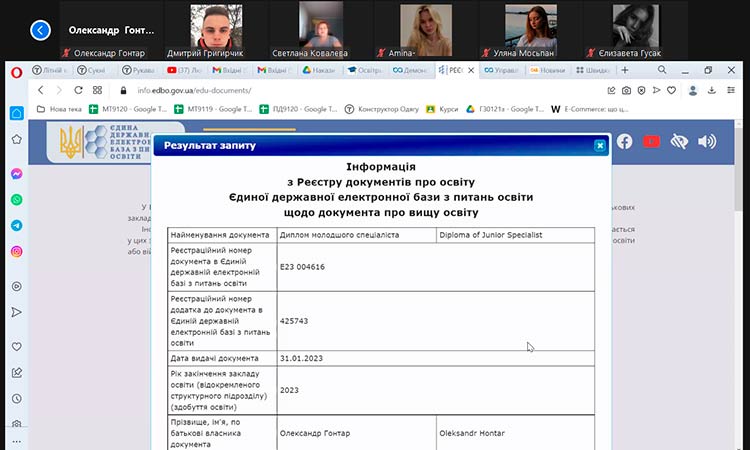Open the Easy Setup menu
The width and height of the screenshot is (750, 450).
click(x=733, y=90)
